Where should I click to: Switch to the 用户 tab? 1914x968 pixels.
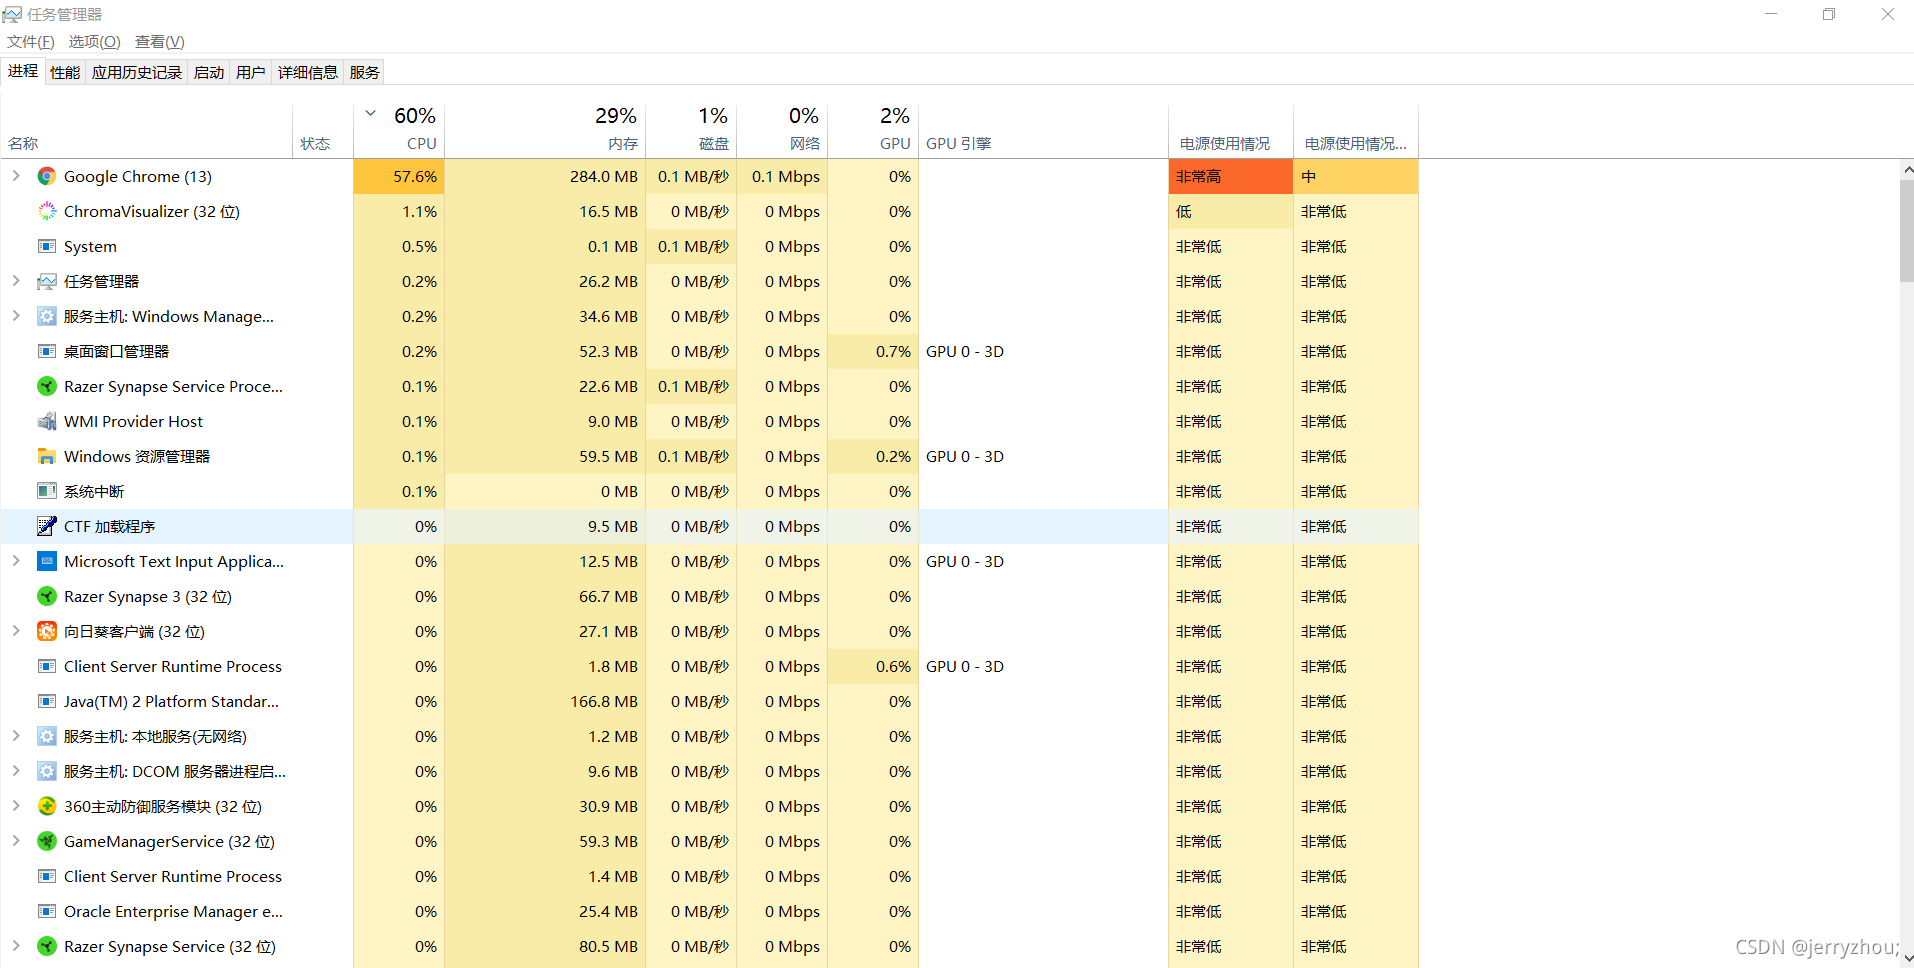click(251, 73)
